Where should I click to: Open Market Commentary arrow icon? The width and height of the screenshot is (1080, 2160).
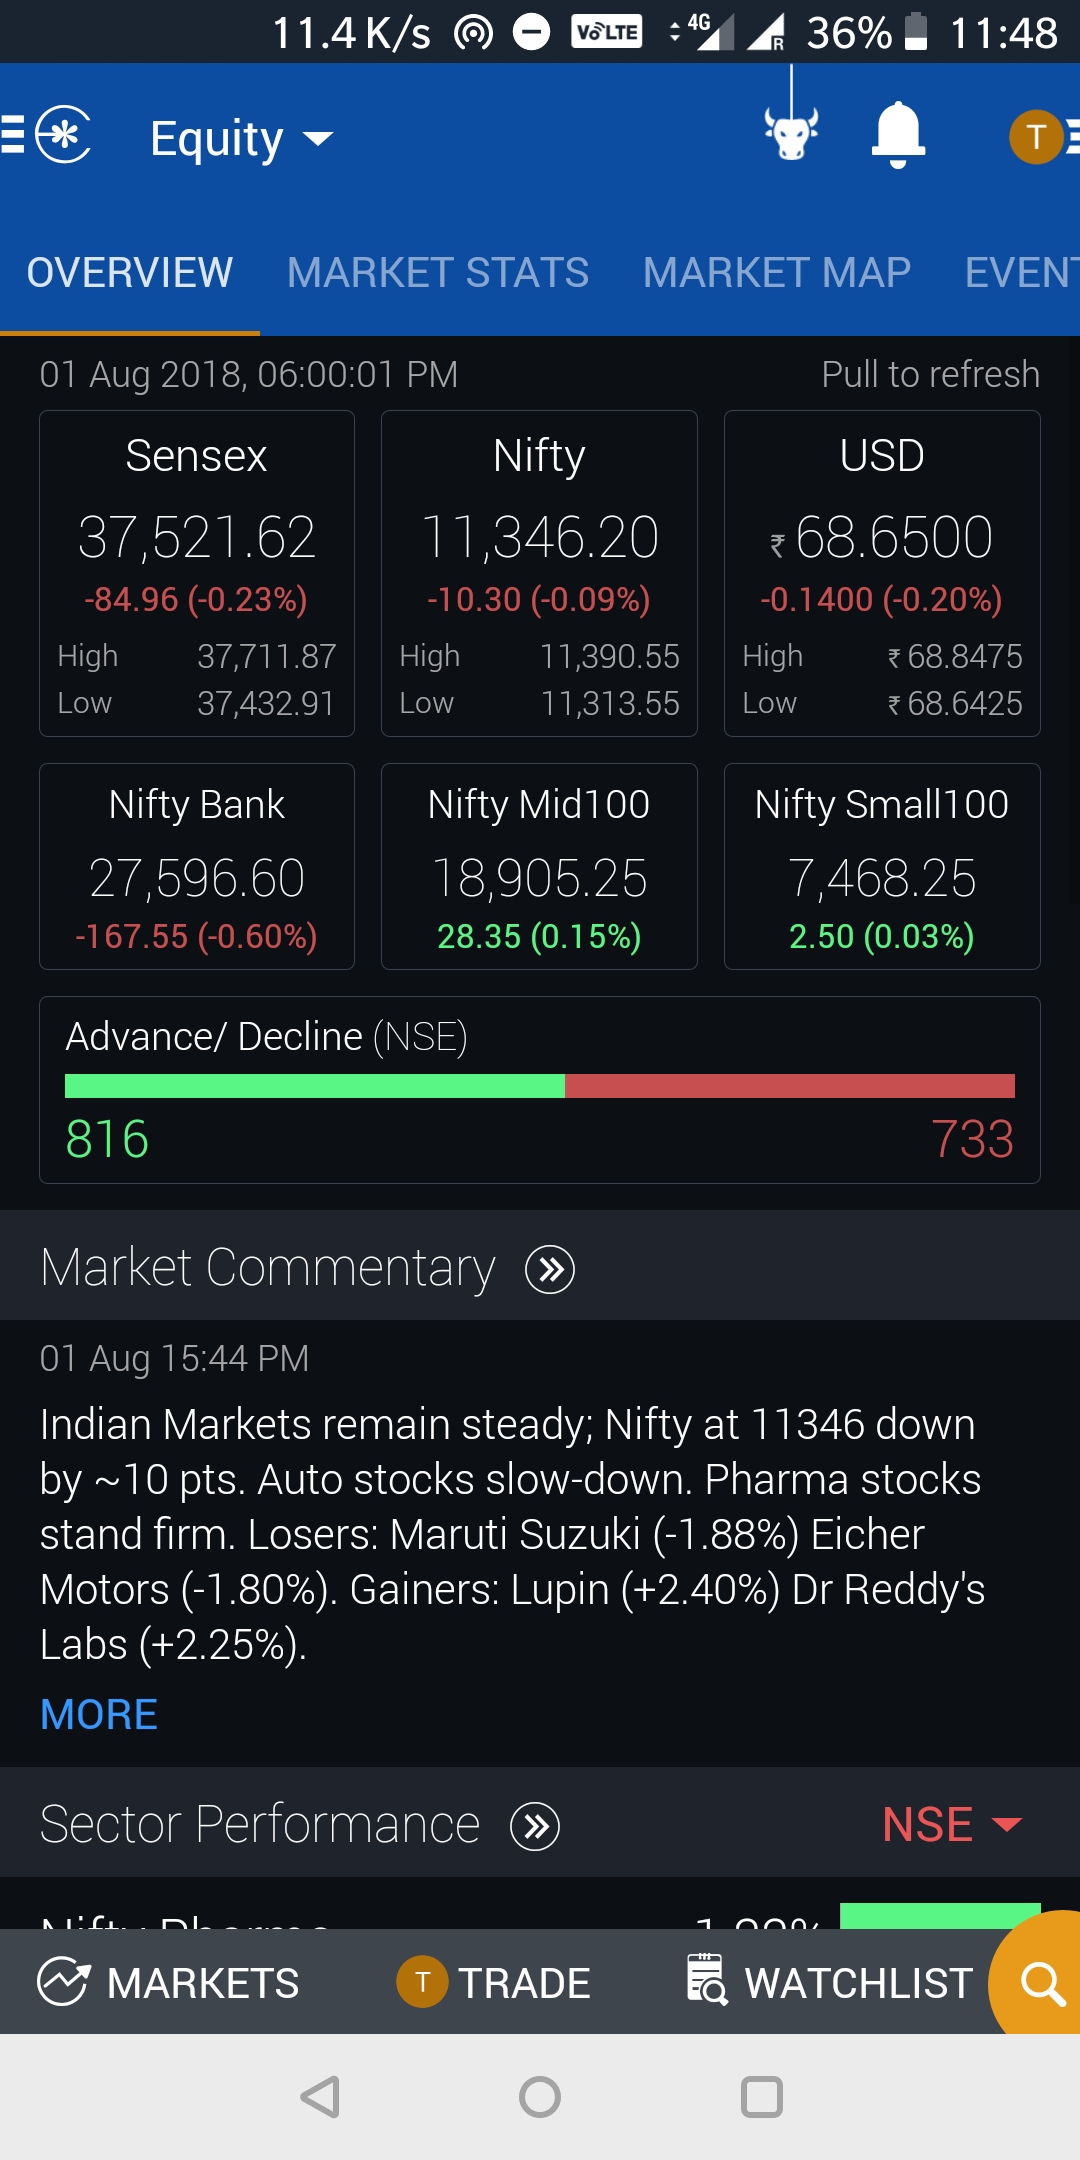550,1269
